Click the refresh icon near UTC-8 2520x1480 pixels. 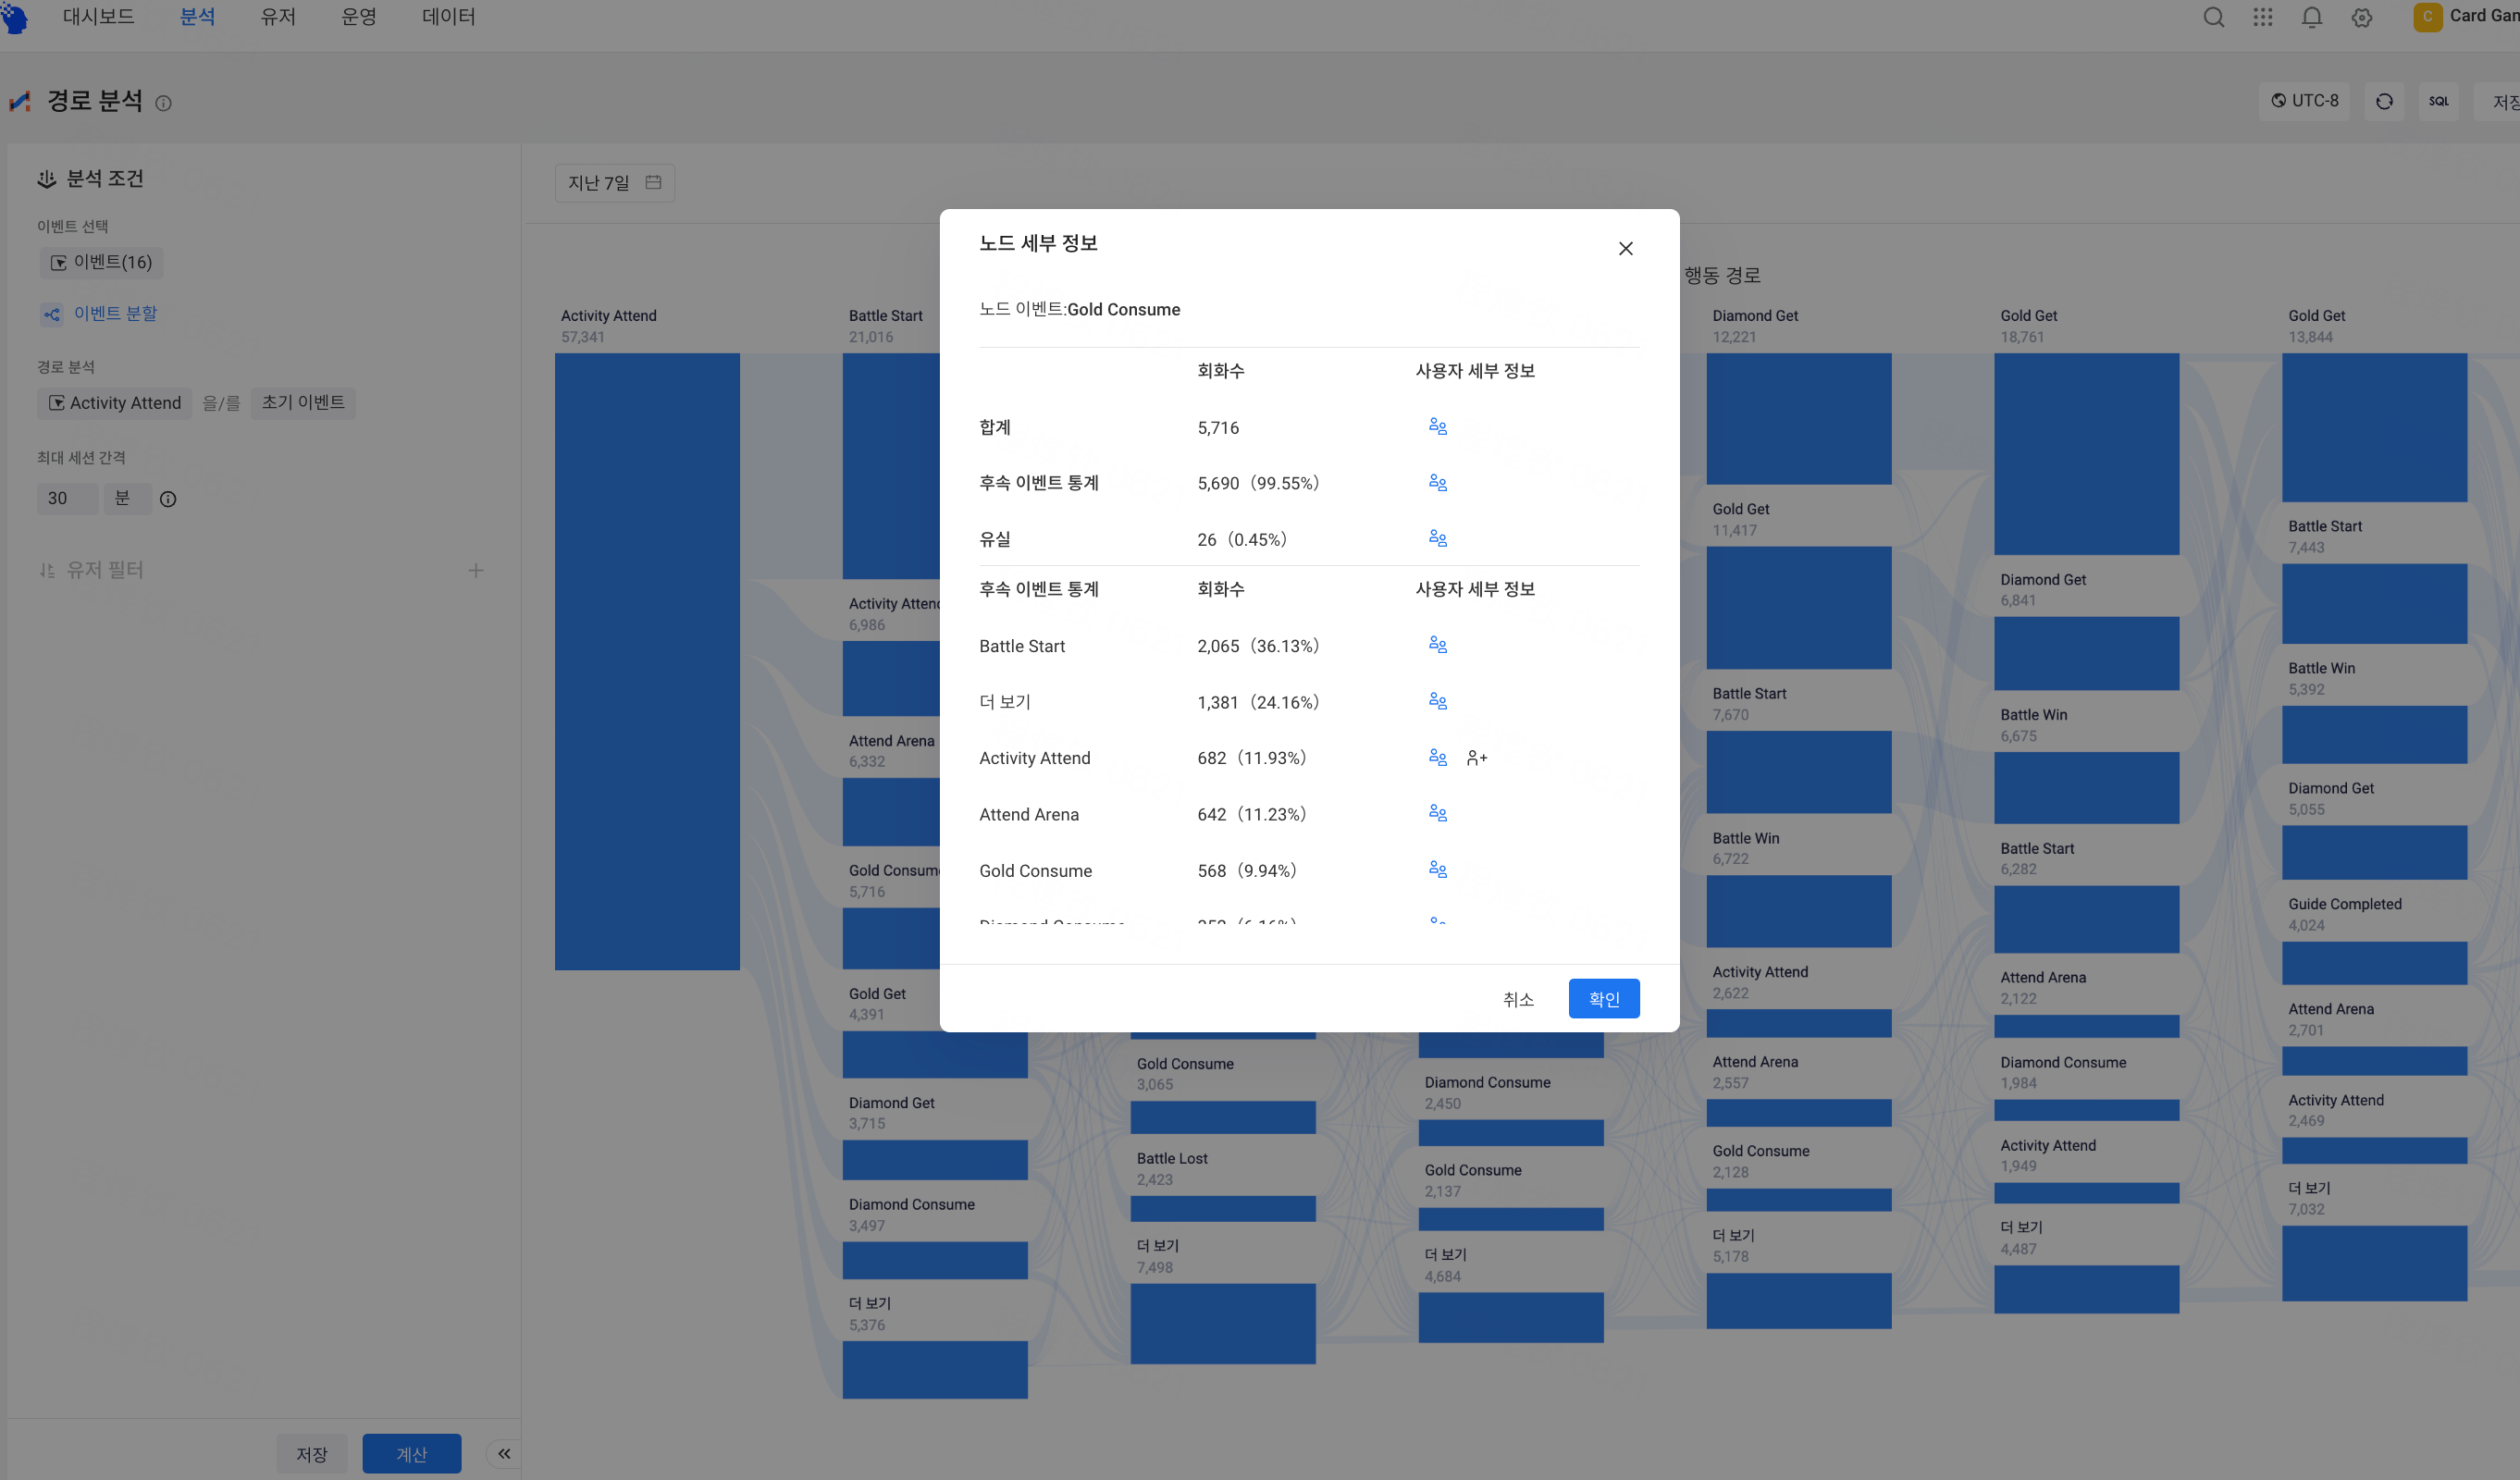pyautogui.click(x=2384, y=101)
